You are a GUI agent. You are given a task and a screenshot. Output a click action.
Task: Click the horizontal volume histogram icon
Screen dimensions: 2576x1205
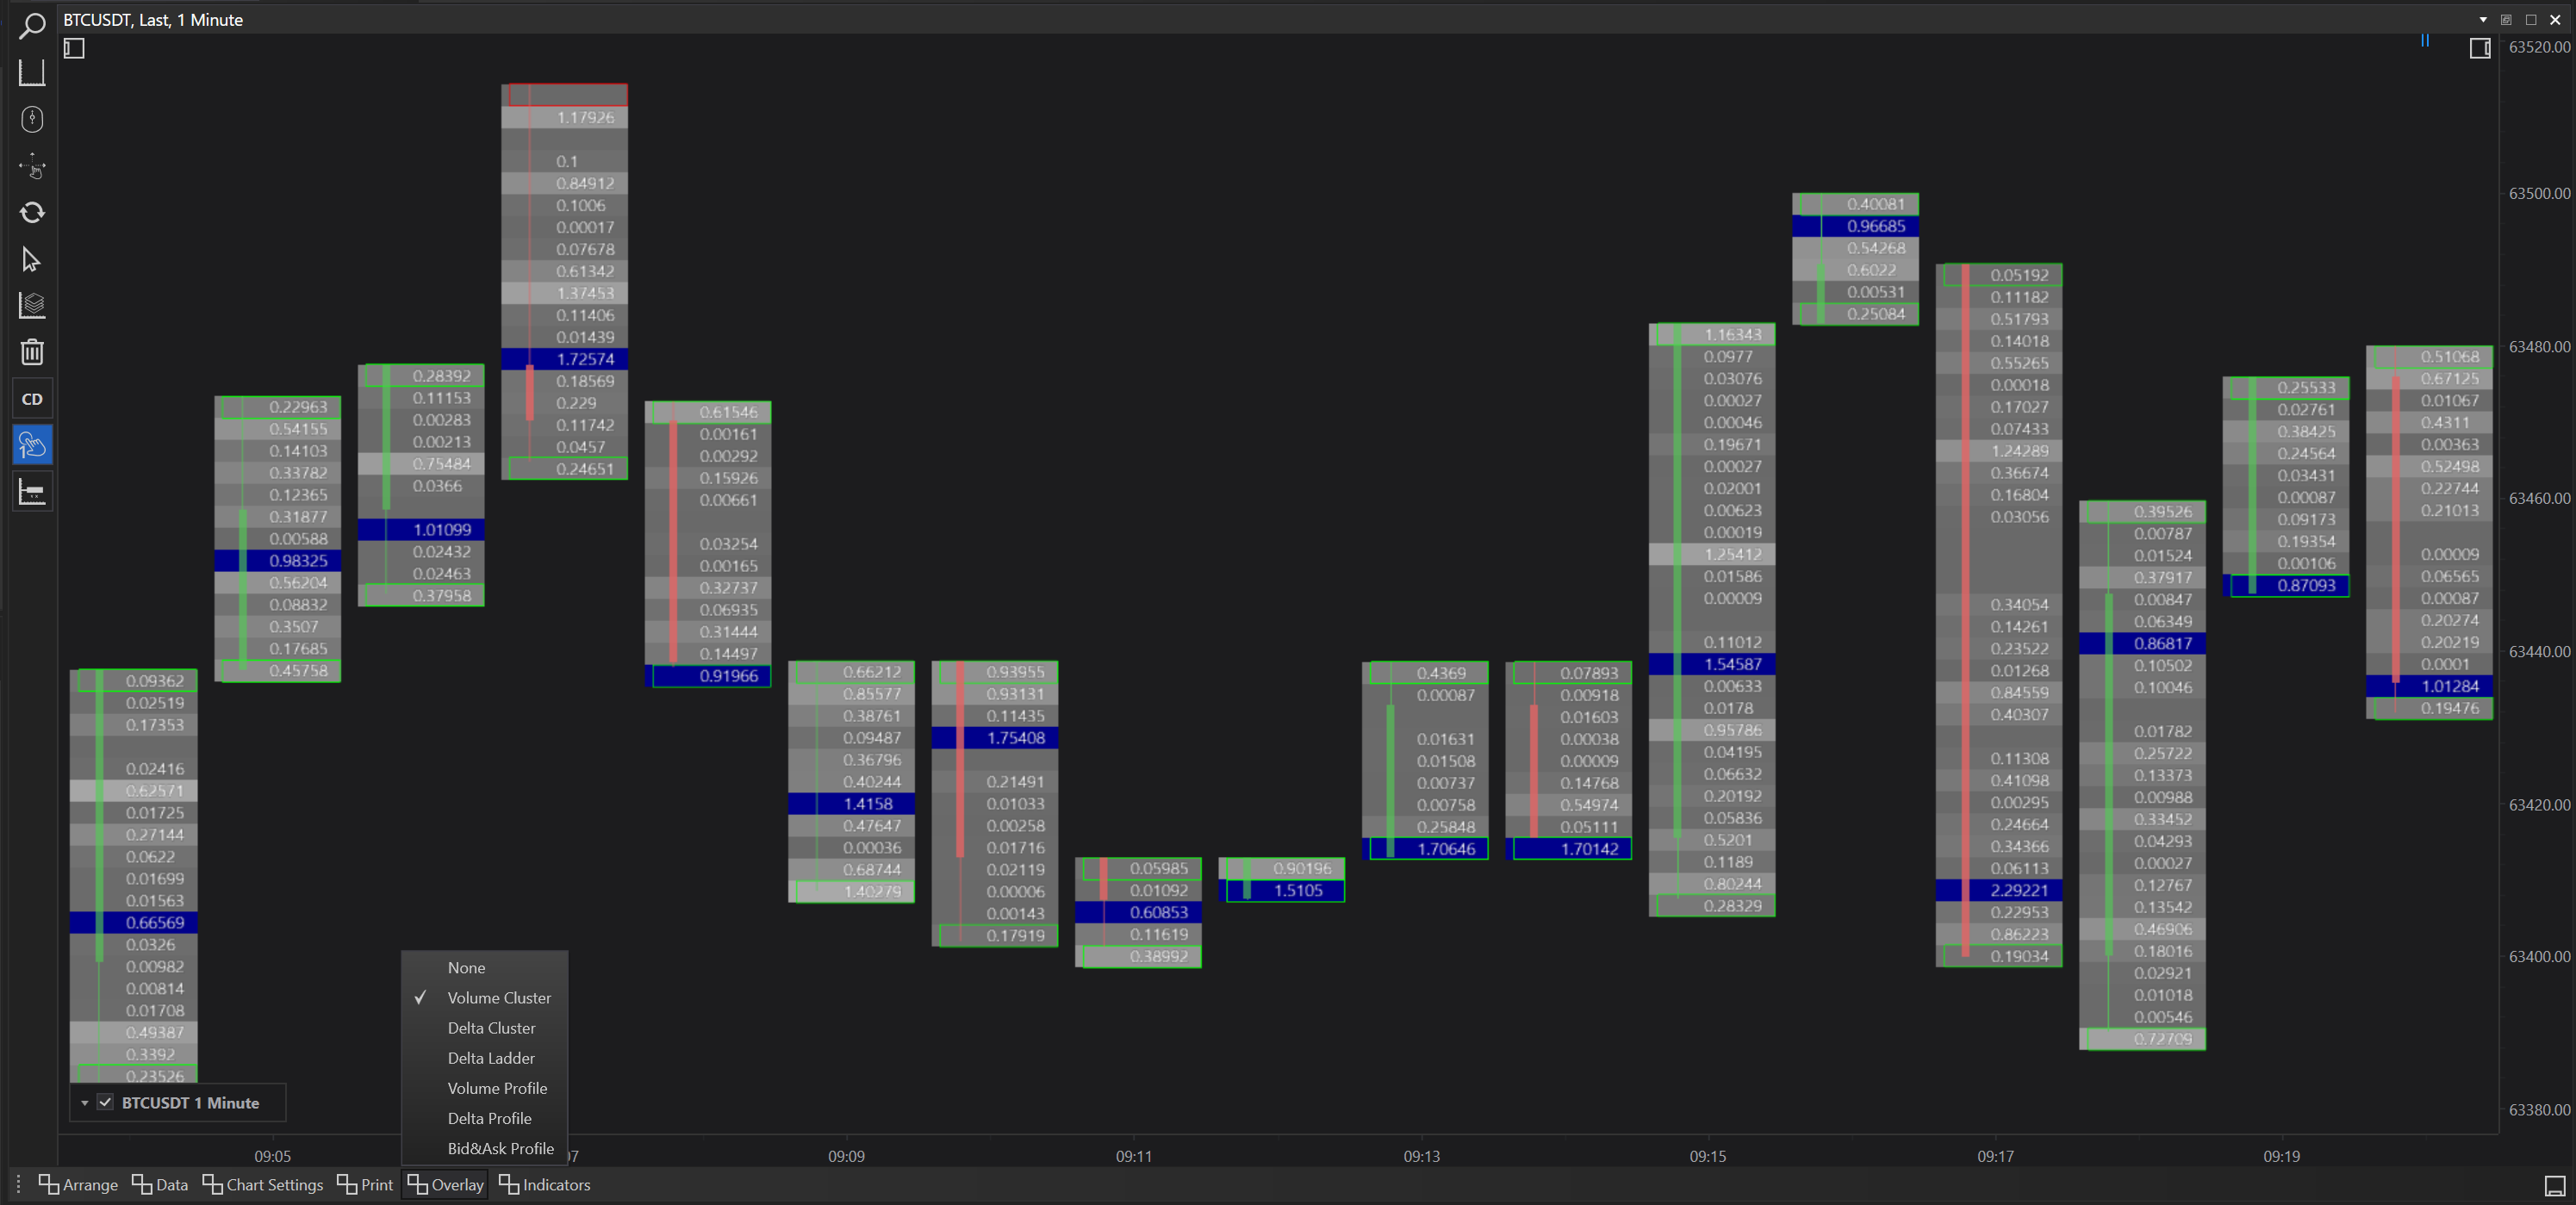tap(32, 492)
